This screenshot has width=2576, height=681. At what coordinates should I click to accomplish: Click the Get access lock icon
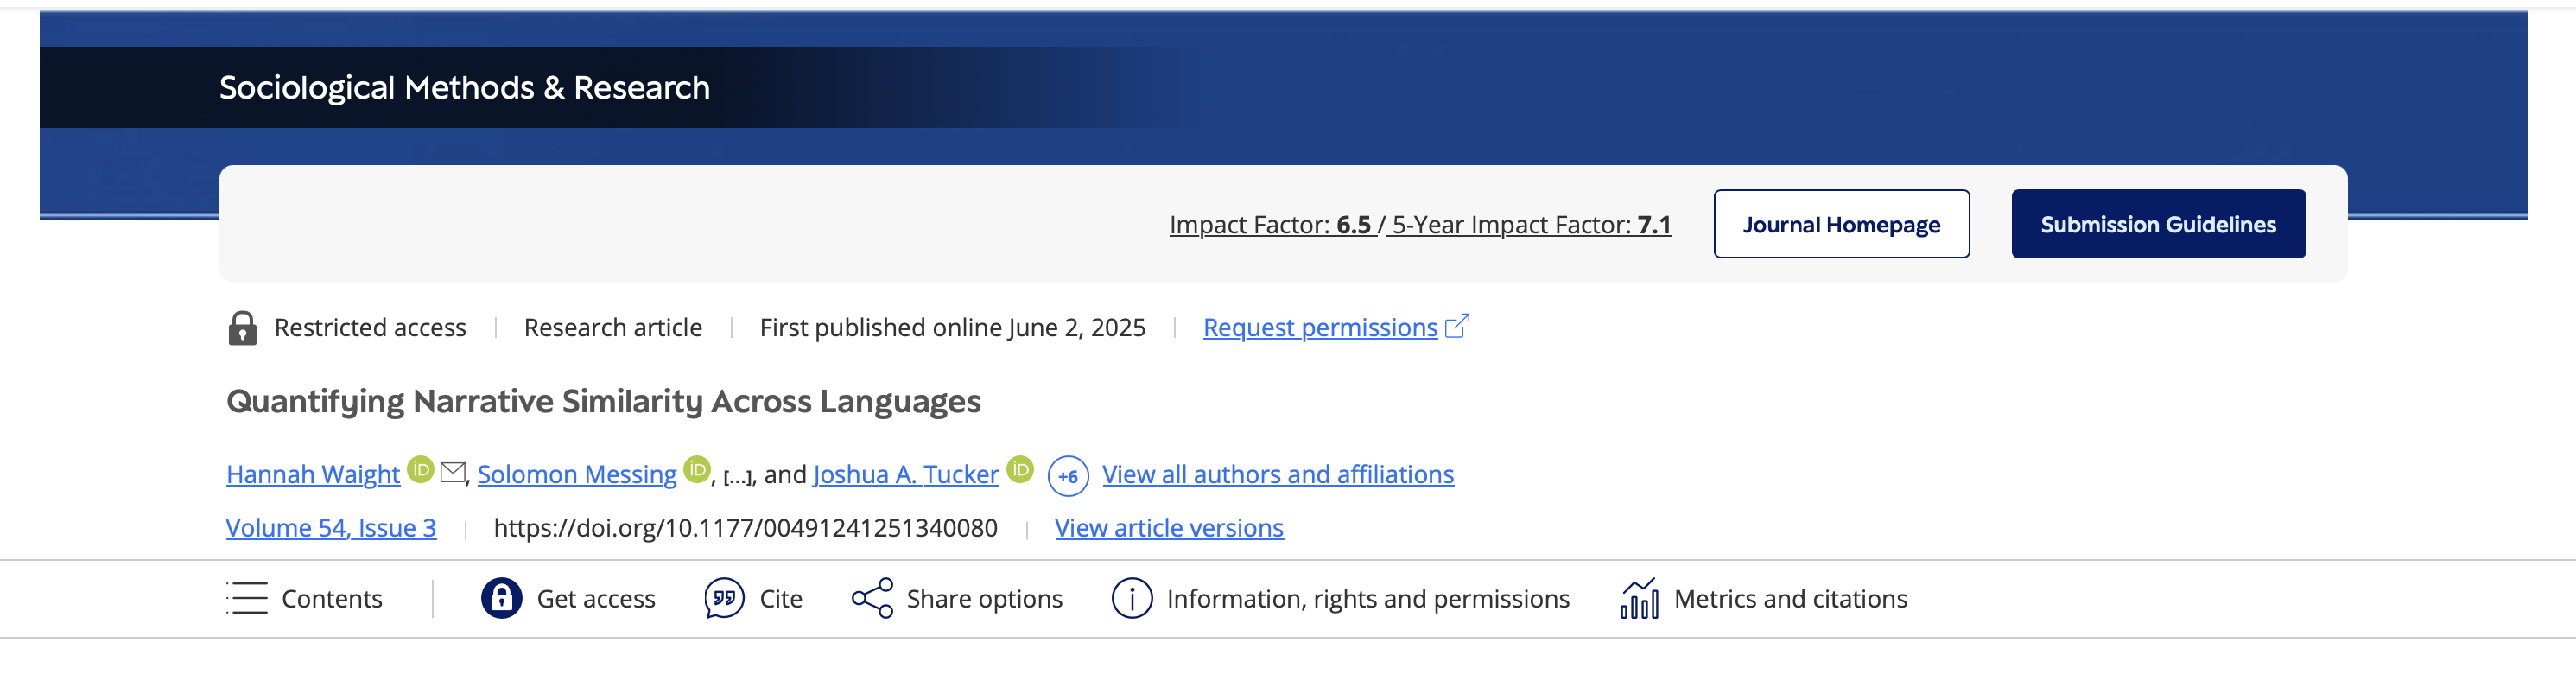click(502, 598)
